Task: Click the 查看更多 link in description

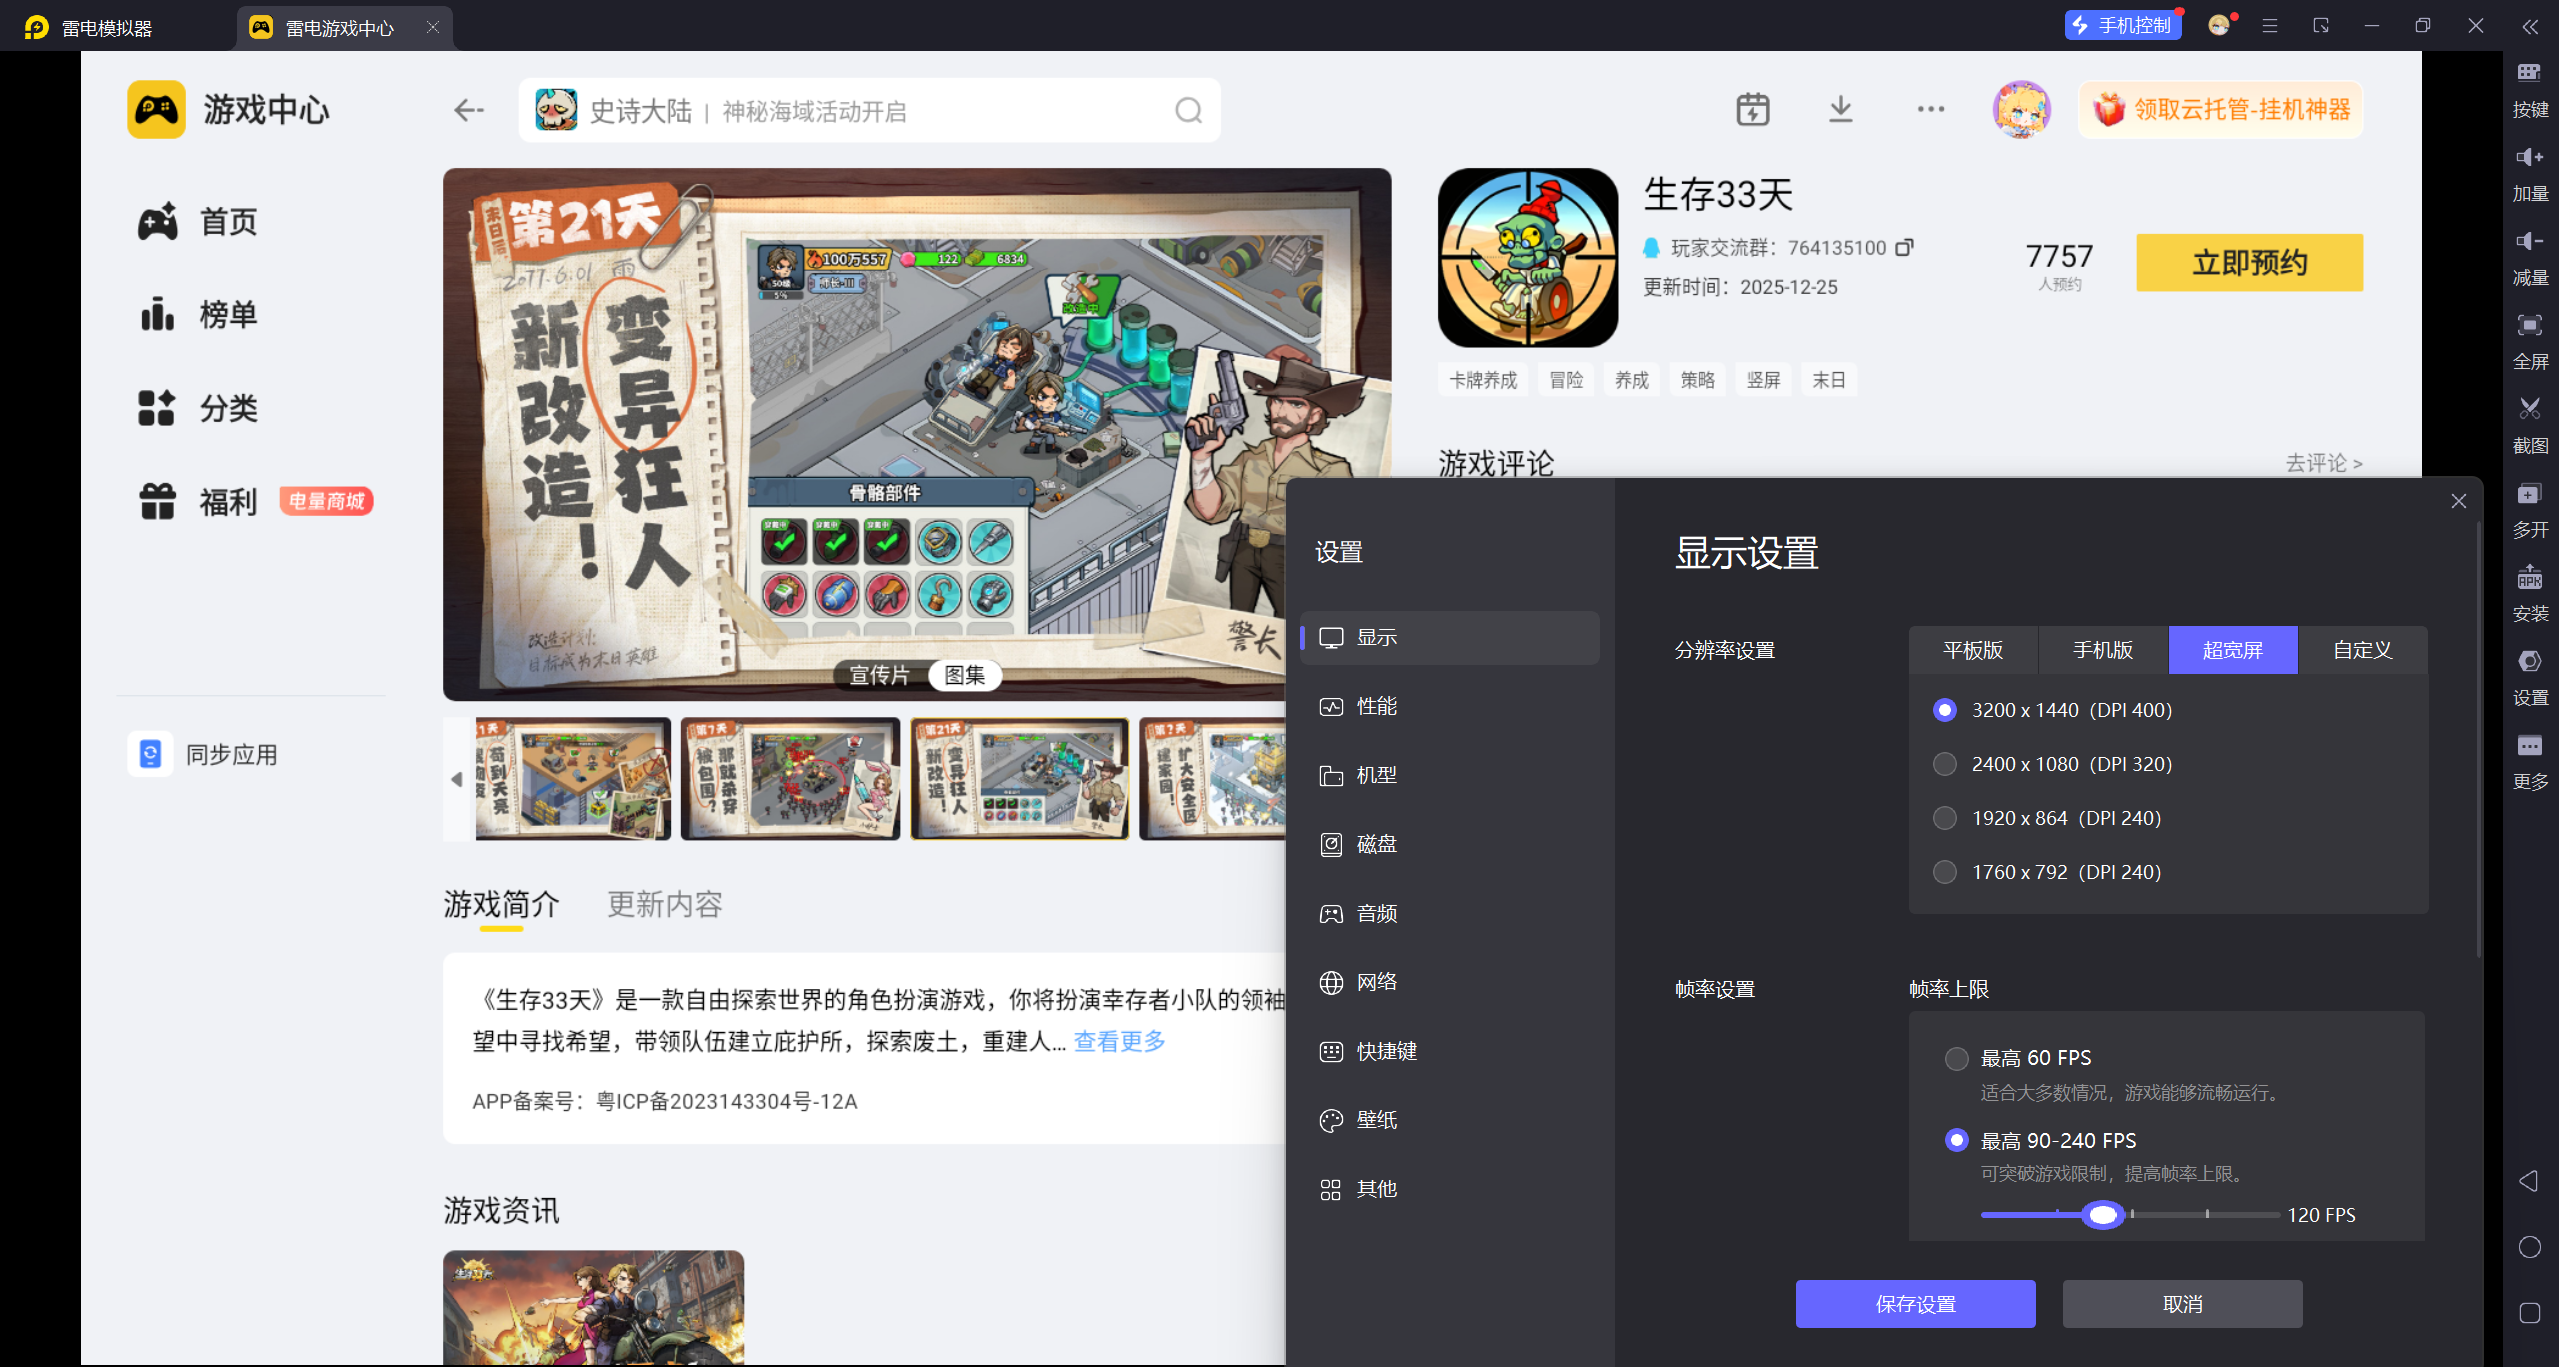Action: coord(1119,1041)
